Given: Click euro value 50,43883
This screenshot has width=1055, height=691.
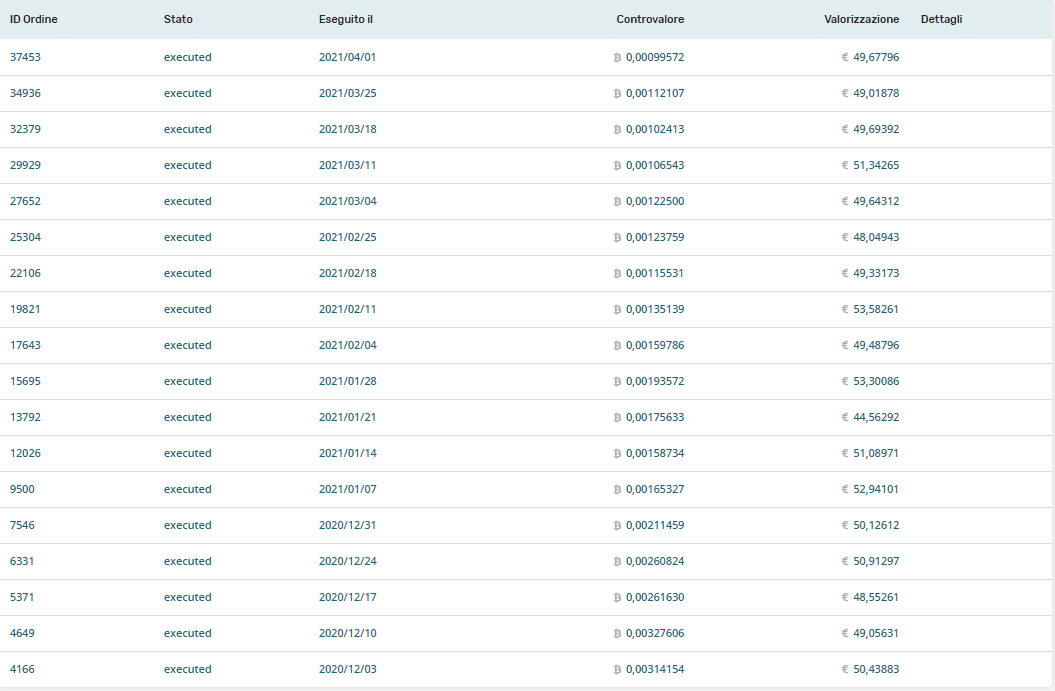Looking at the screenshot, I should pos(876,669).
